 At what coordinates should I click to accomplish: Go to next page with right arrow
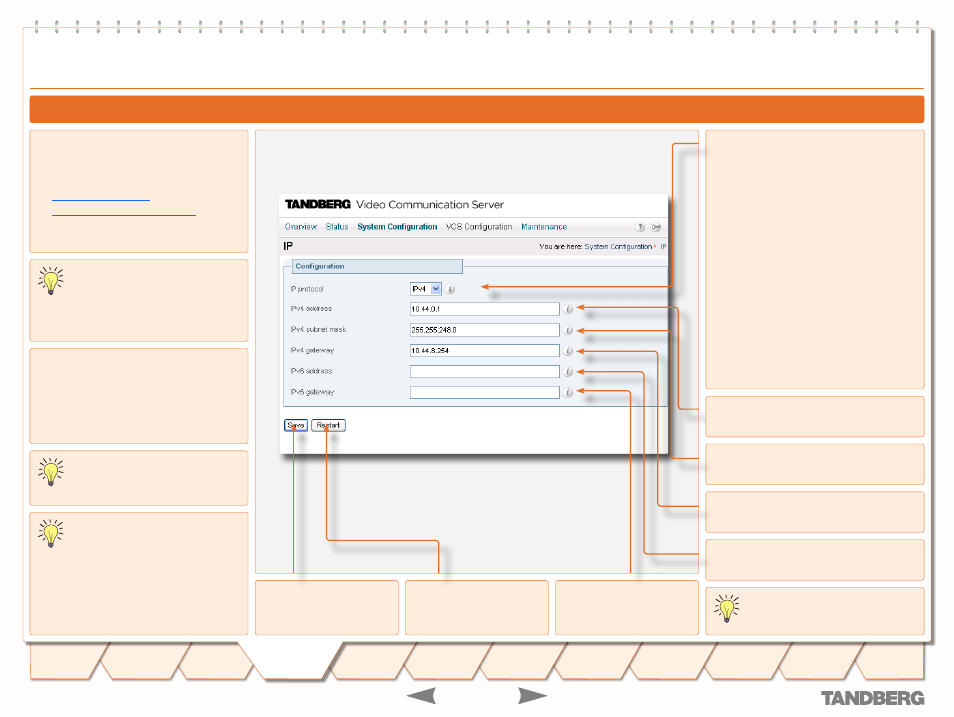(532, 696)
